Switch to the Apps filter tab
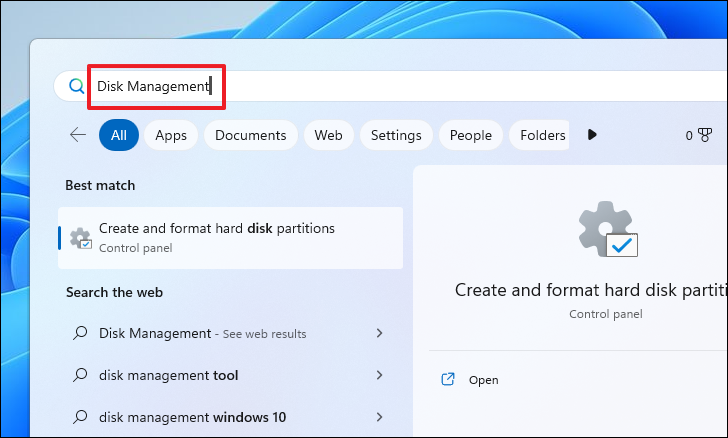 171,135
